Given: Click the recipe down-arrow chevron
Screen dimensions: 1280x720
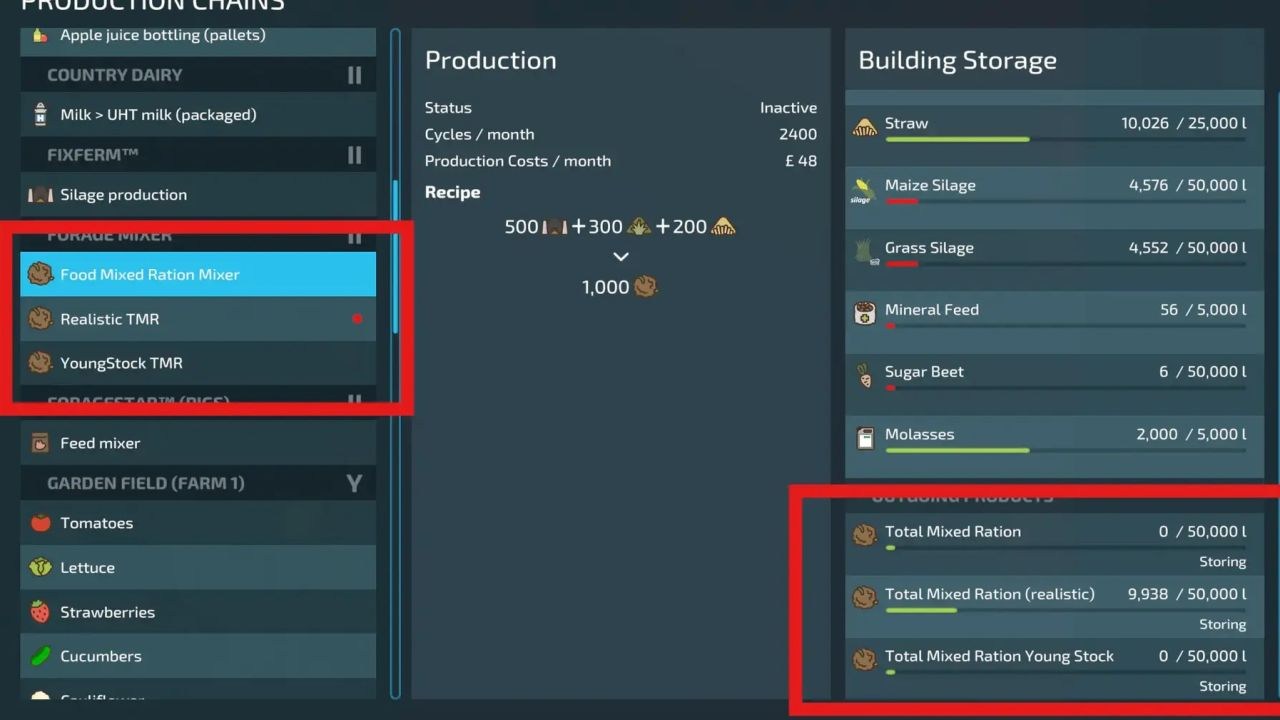Looking at the screenshot, I should [621, 257].
